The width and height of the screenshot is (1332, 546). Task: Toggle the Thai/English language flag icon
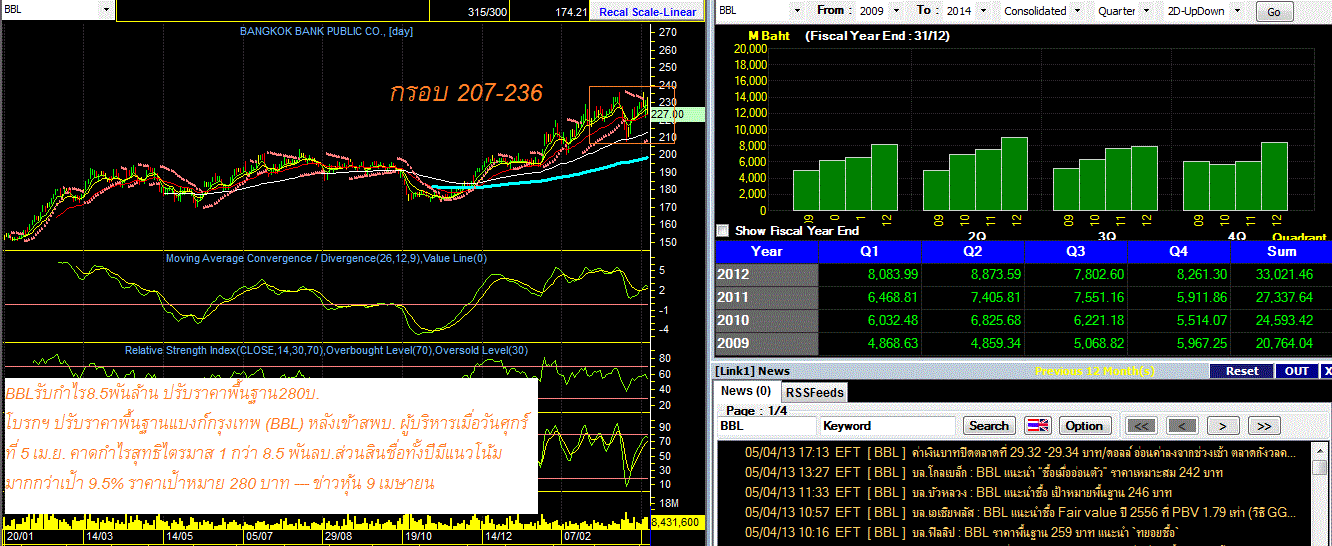click(x=1039, y=425)
